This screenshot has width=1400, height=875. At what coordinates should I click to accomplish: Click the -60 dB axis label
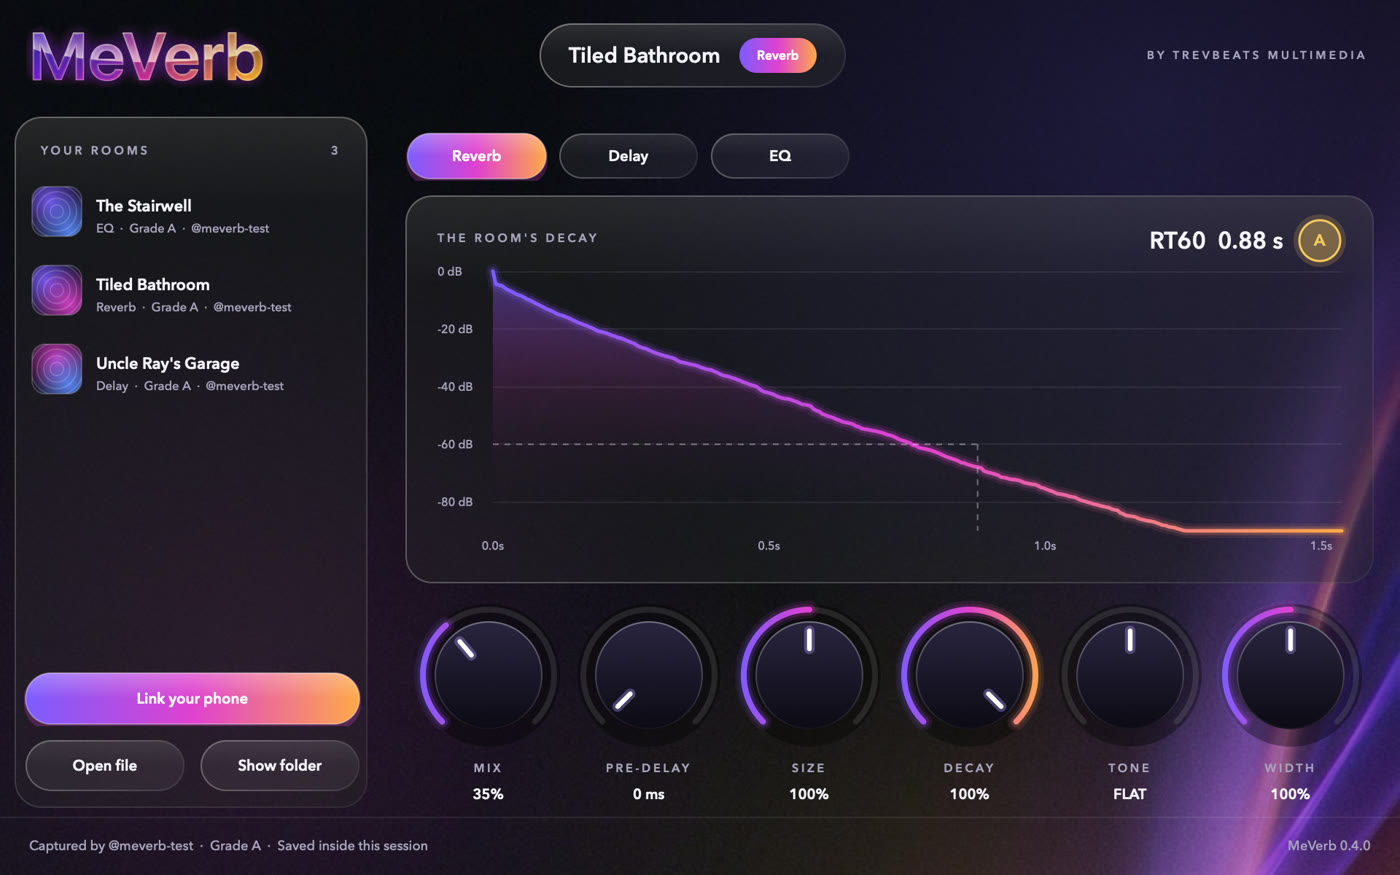[x=455, y=444]
